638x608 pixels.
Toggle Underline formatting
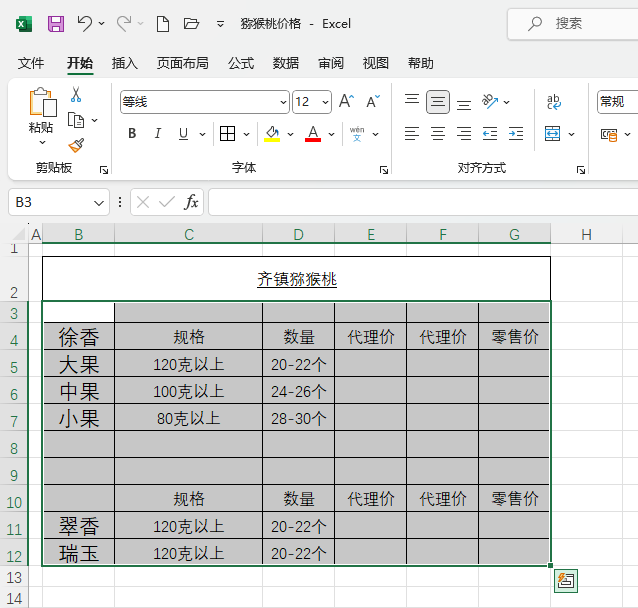coord(184,133)
